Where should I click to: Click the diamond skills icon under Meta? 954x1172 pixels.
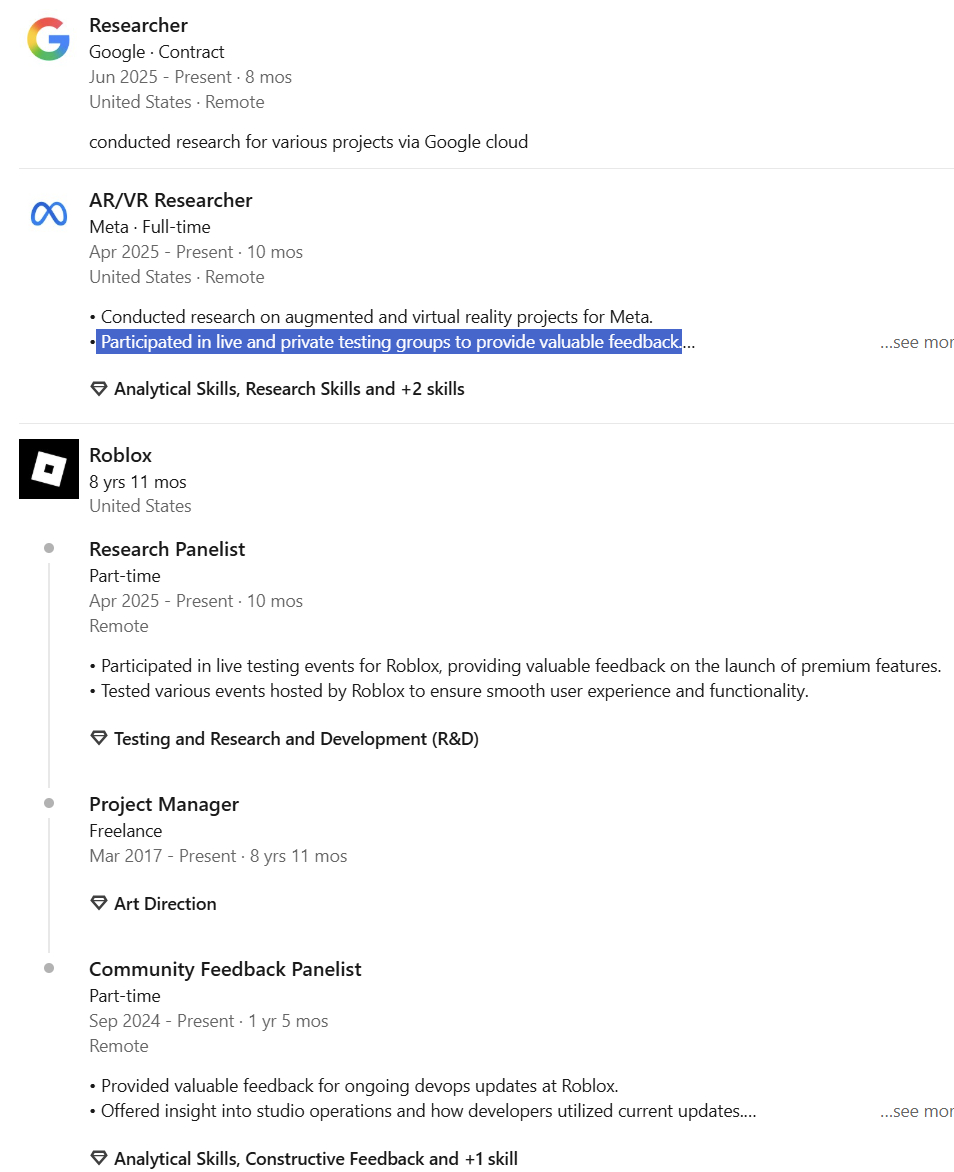[99, 389]
